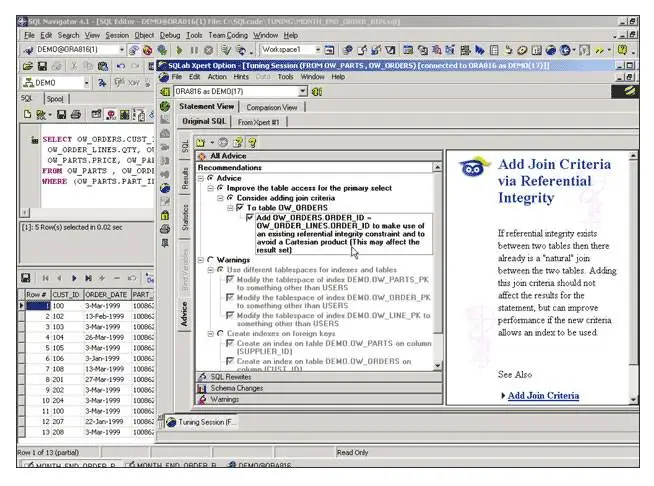The width and height of the screenshot is (654, 486).
Task: Switch to the Comparison View tab
Action: [272, 107]
